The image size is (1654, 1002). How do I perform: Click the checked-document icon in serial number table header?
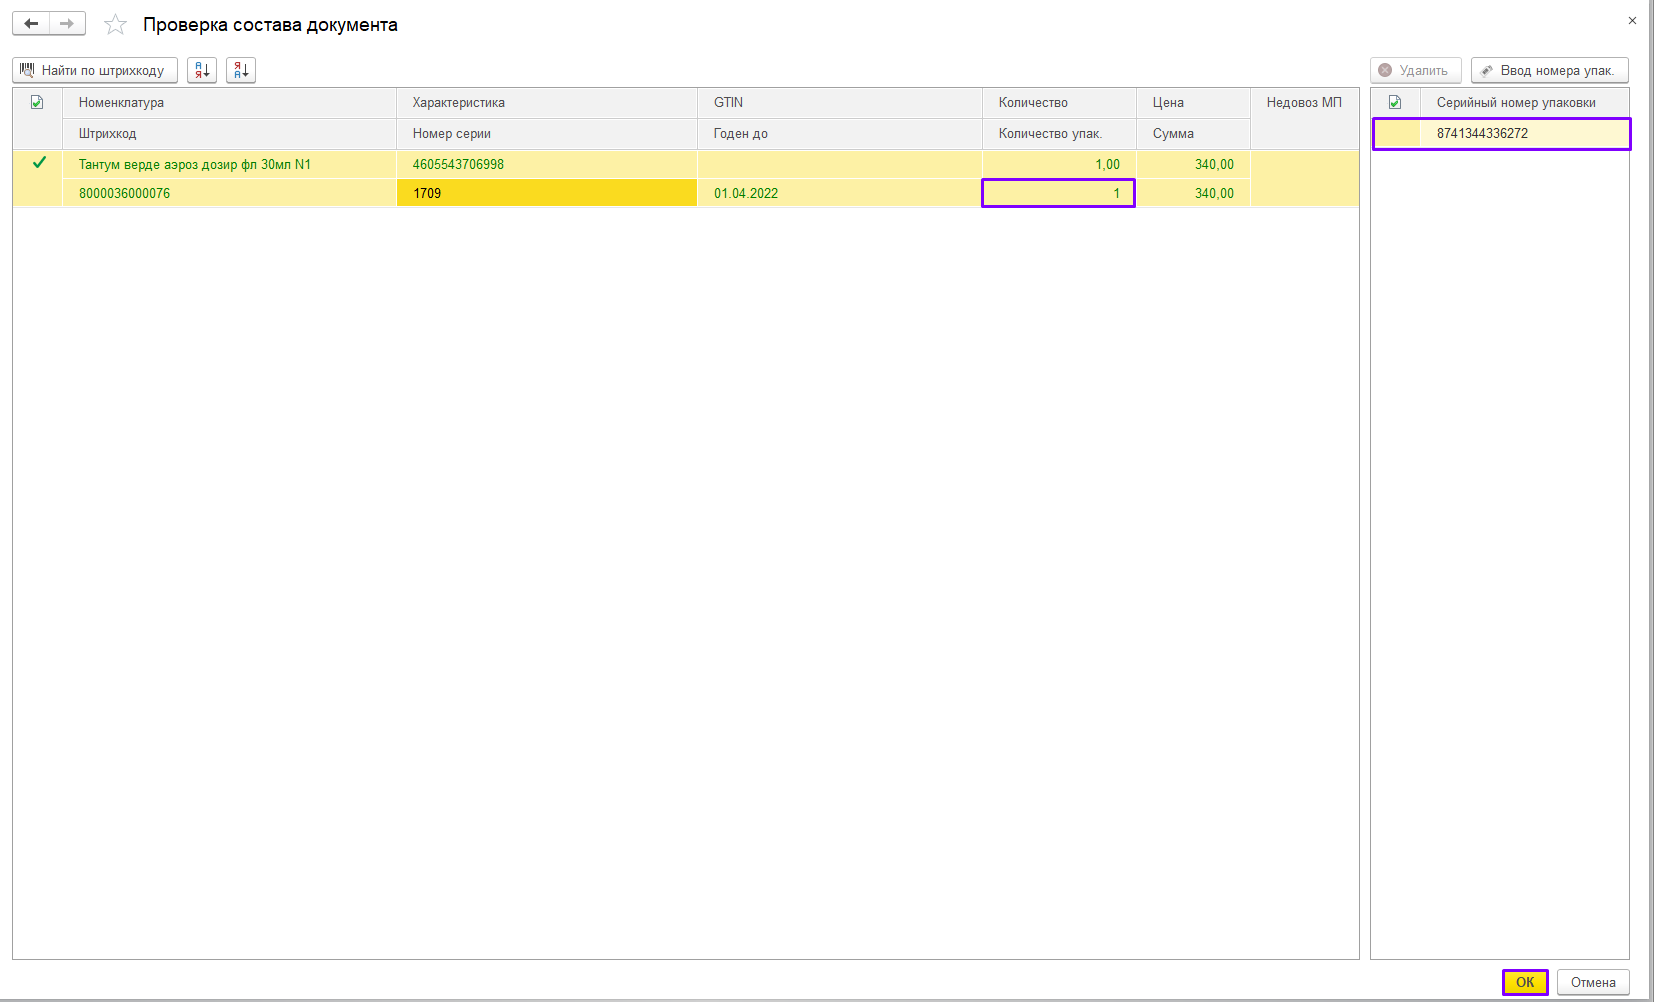click(1395, 102)
